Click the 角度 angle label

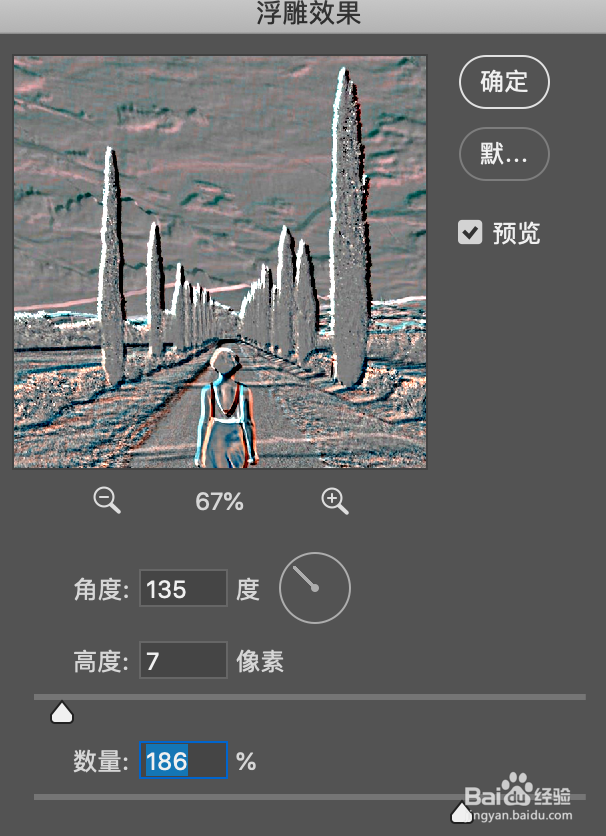101,590
